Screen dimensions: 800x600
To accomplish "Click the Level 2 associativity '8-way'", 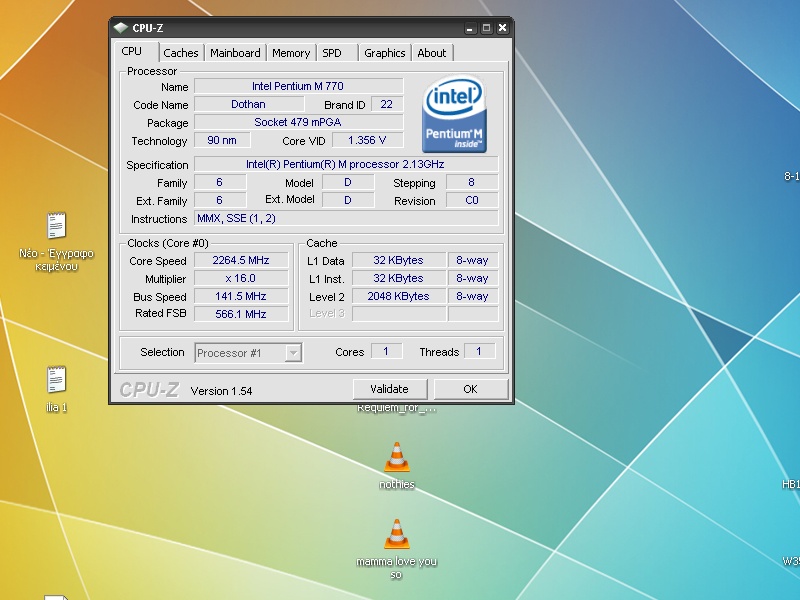I will pos(472,296).
